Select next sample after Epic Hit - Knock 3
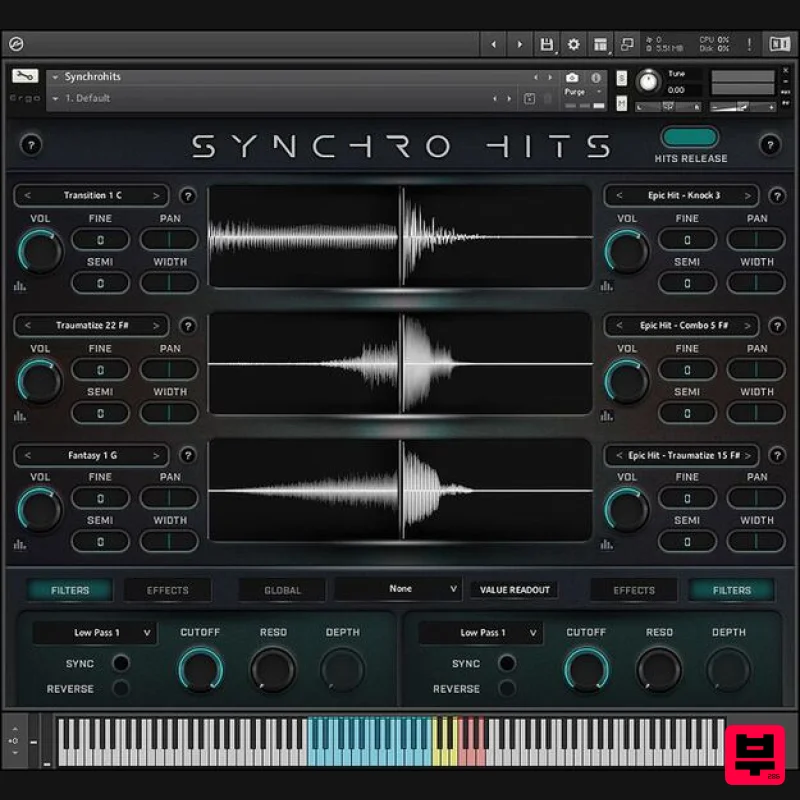 [x=747, y=196]
